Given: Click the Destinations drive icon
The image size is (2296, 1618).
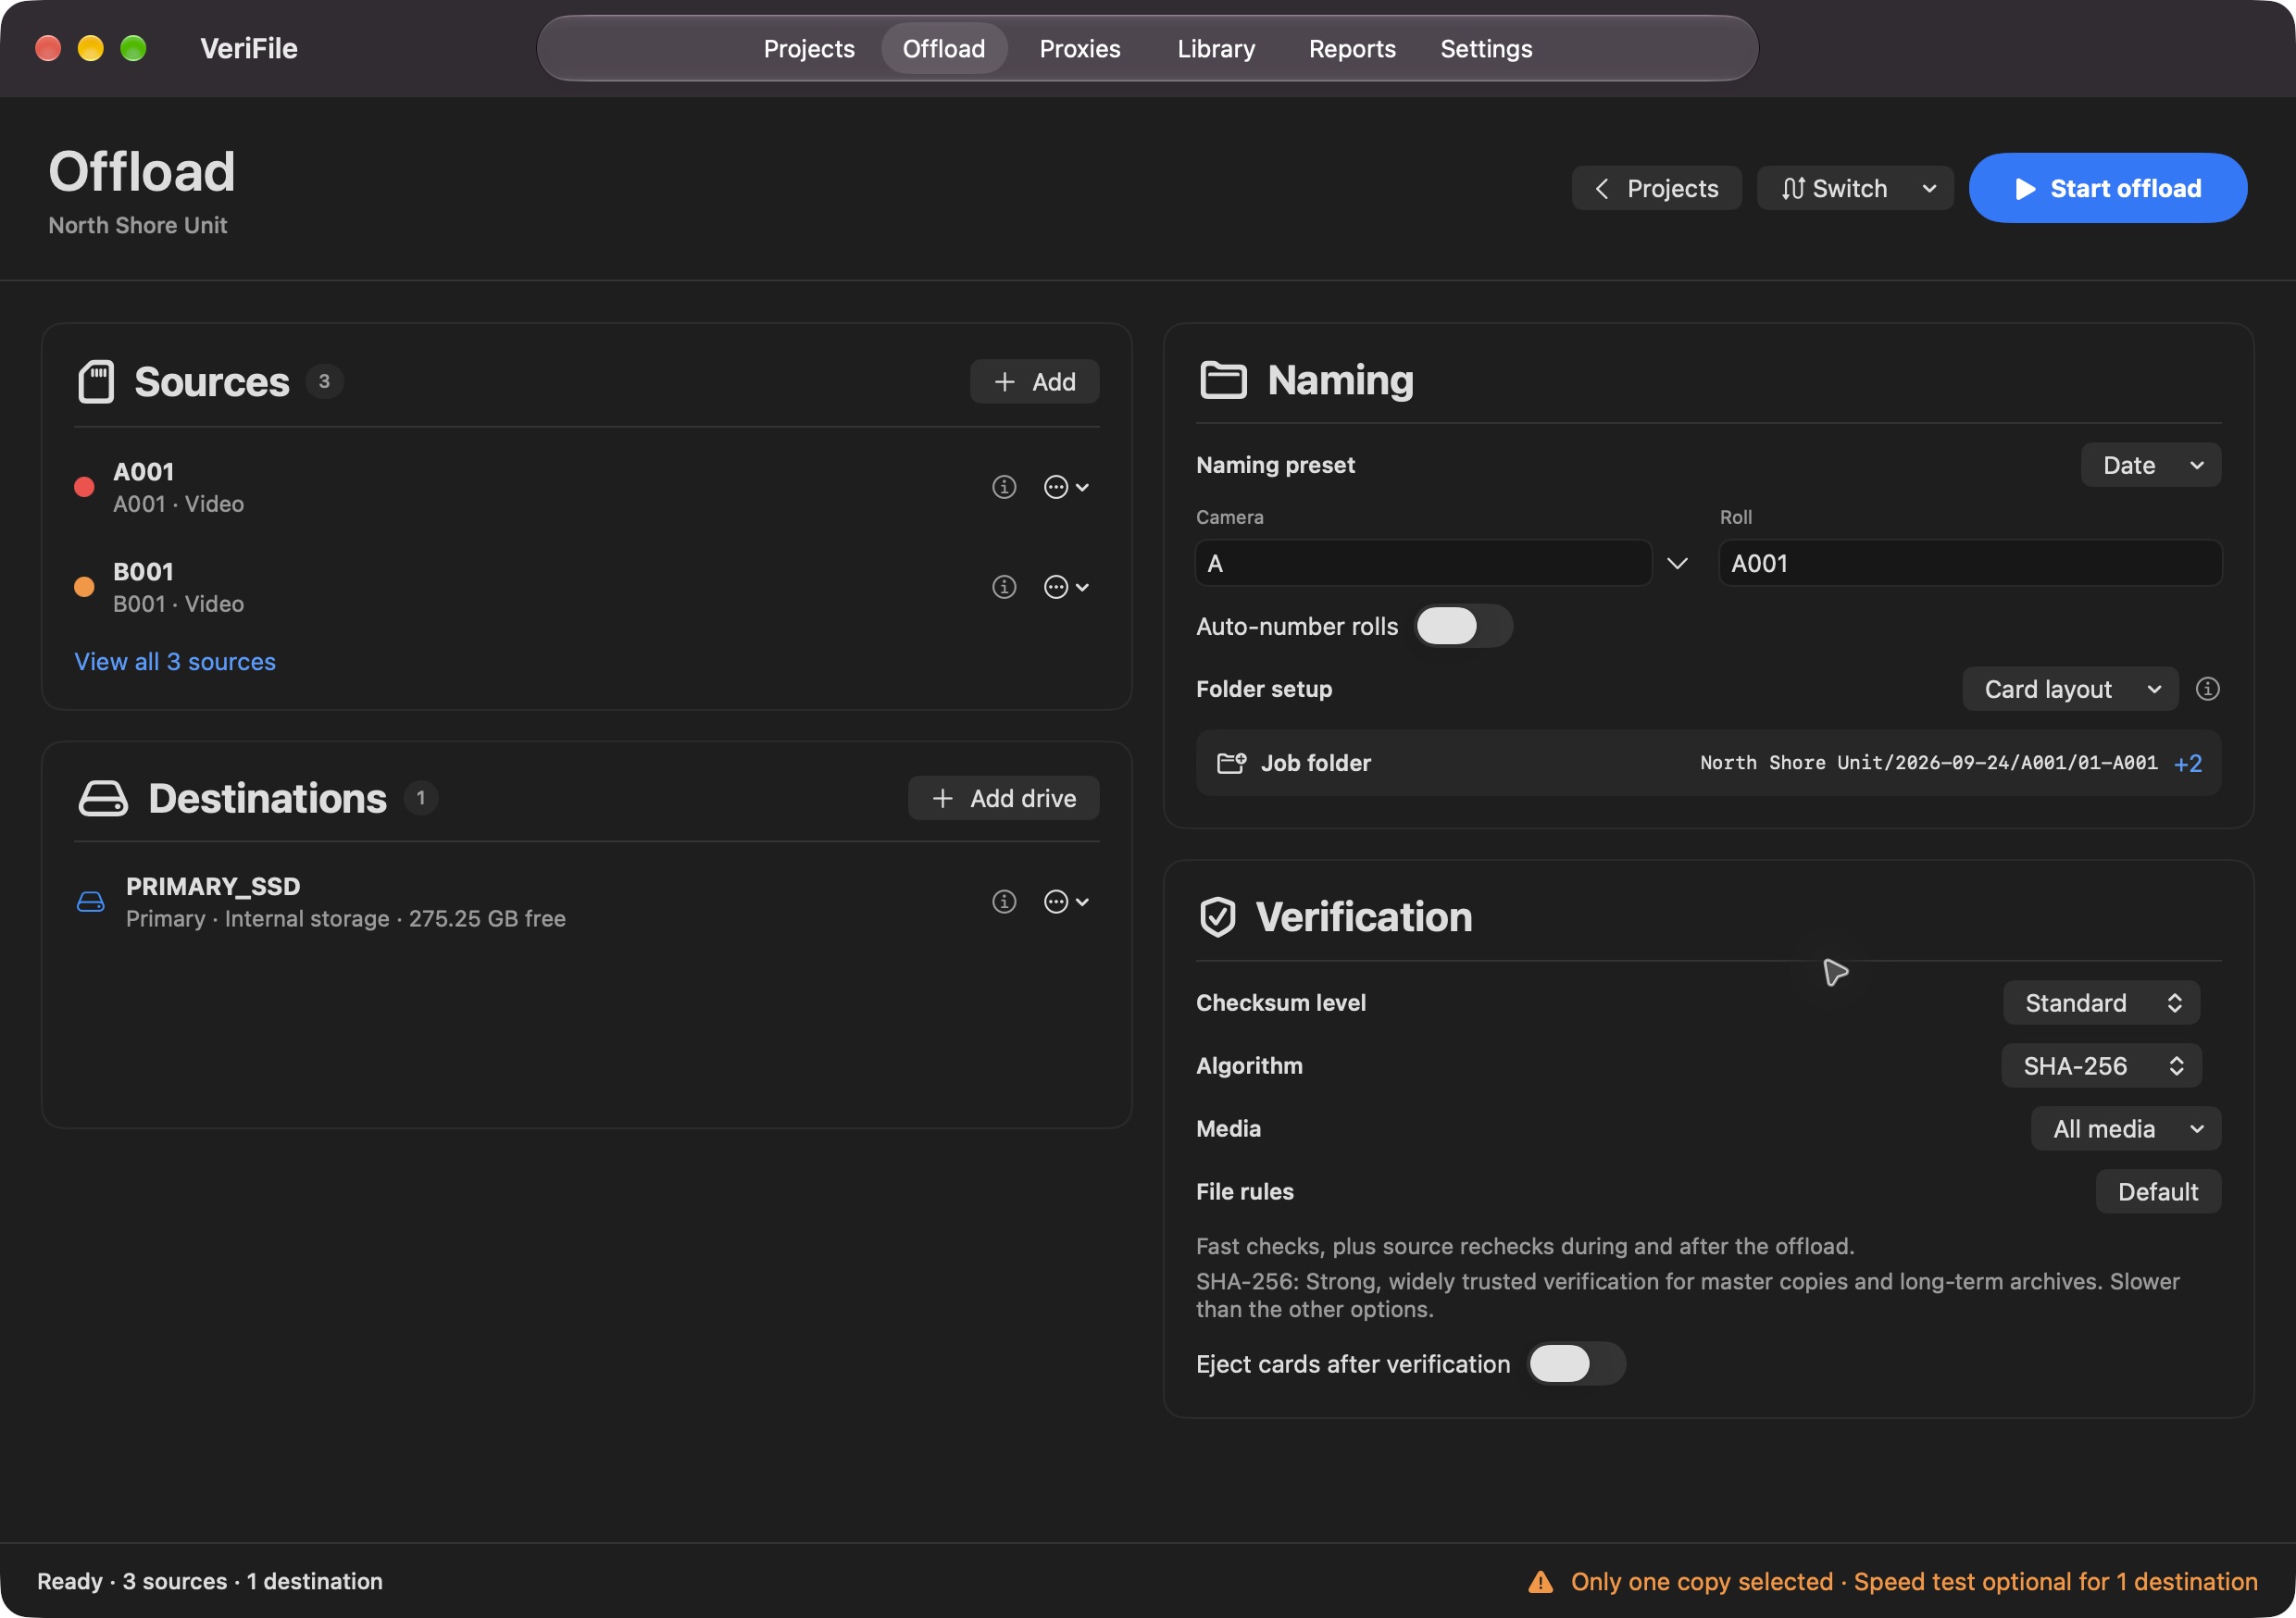Looking at the screenshot, I should tap(103, 799).
